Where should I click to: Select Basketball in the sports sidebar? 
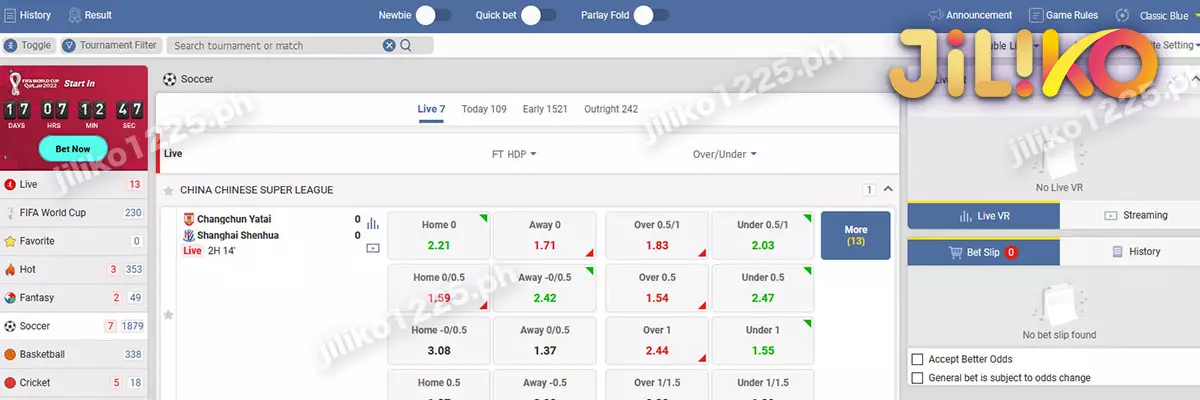coord(74,354)
